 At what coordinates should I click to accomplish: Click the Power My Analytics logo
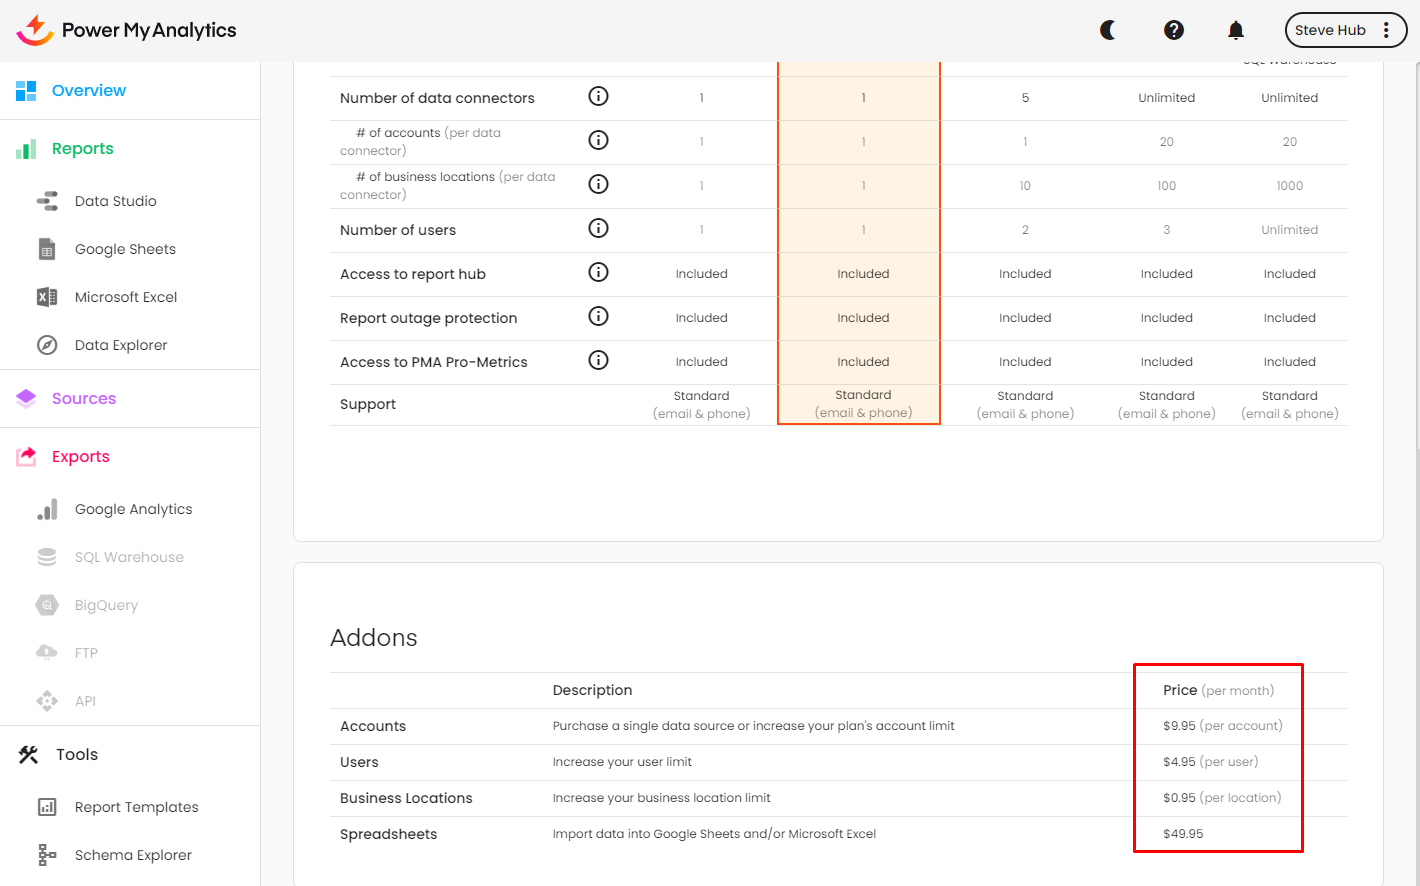126,30
